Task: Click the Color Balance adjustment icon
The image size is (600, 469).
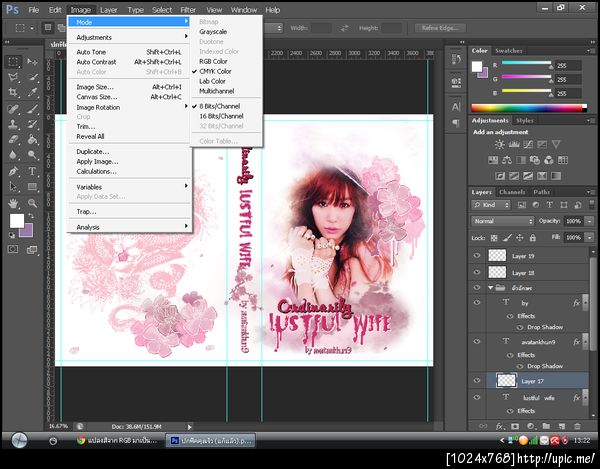Action: coord(507,160)
